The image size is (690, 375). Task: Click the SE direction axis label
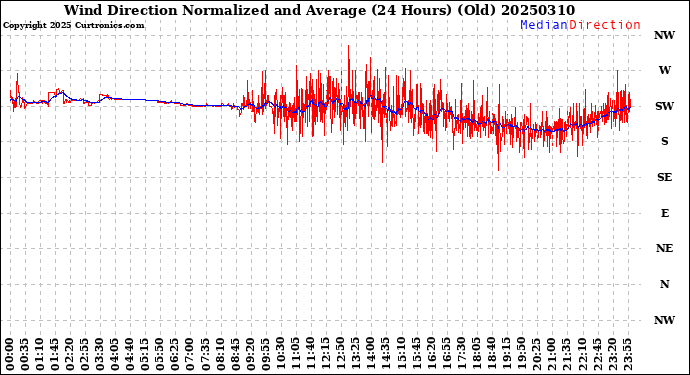coord(664,177)
